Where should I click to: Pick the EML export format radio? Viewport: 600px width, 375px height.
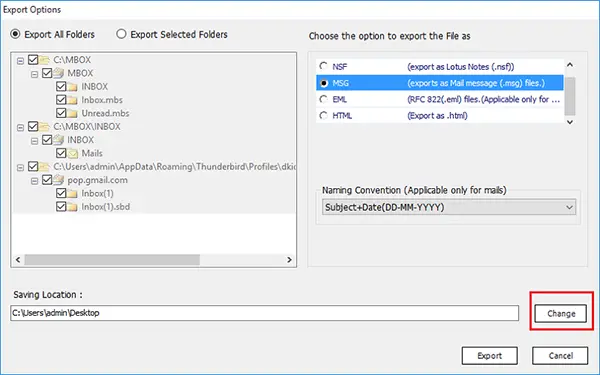[324, 99]
